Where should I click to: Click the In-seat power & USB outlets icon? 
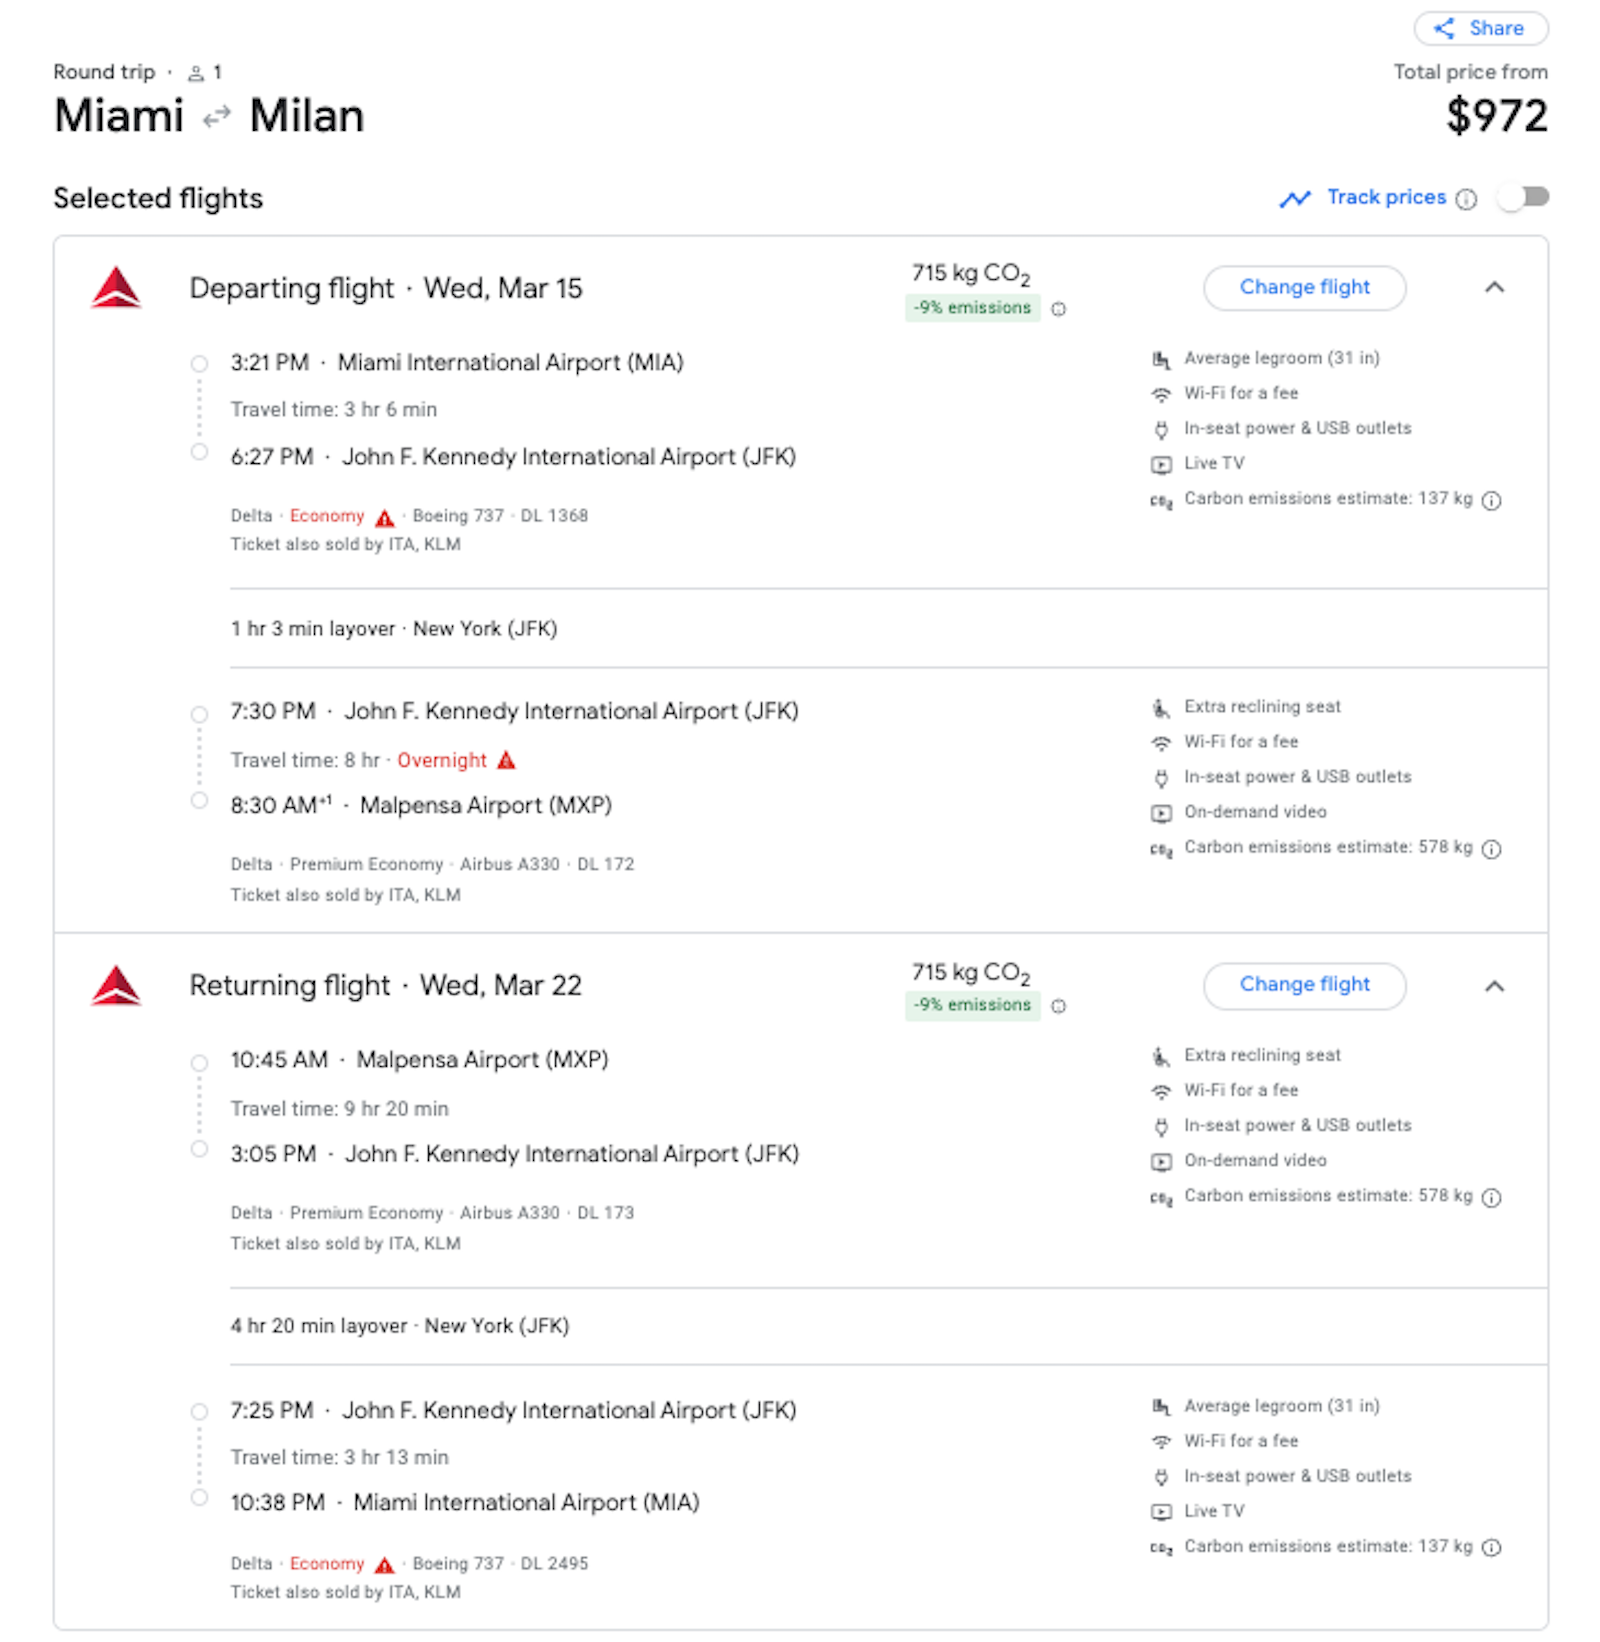click(1161, 428)
